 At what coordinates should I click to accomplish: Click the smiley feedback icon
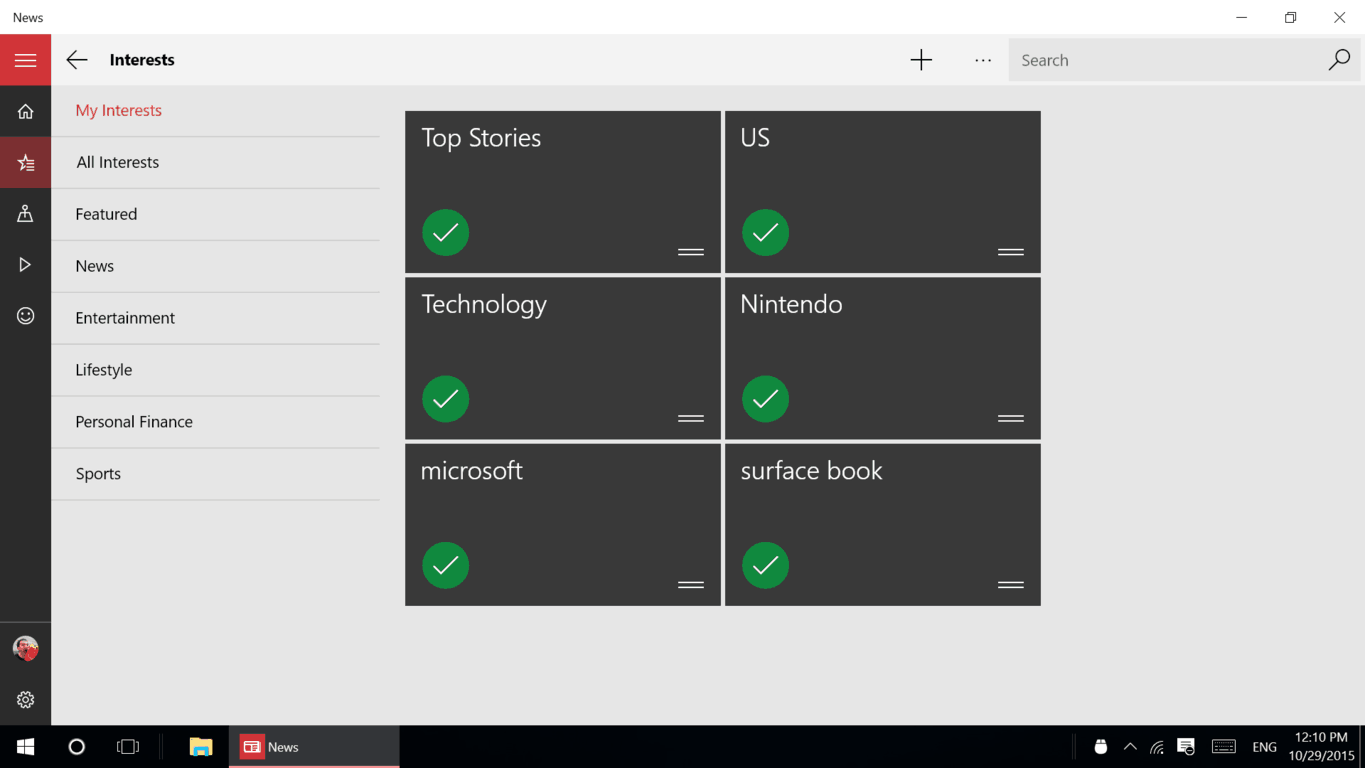pyautogui.click(x=25, y=316)
